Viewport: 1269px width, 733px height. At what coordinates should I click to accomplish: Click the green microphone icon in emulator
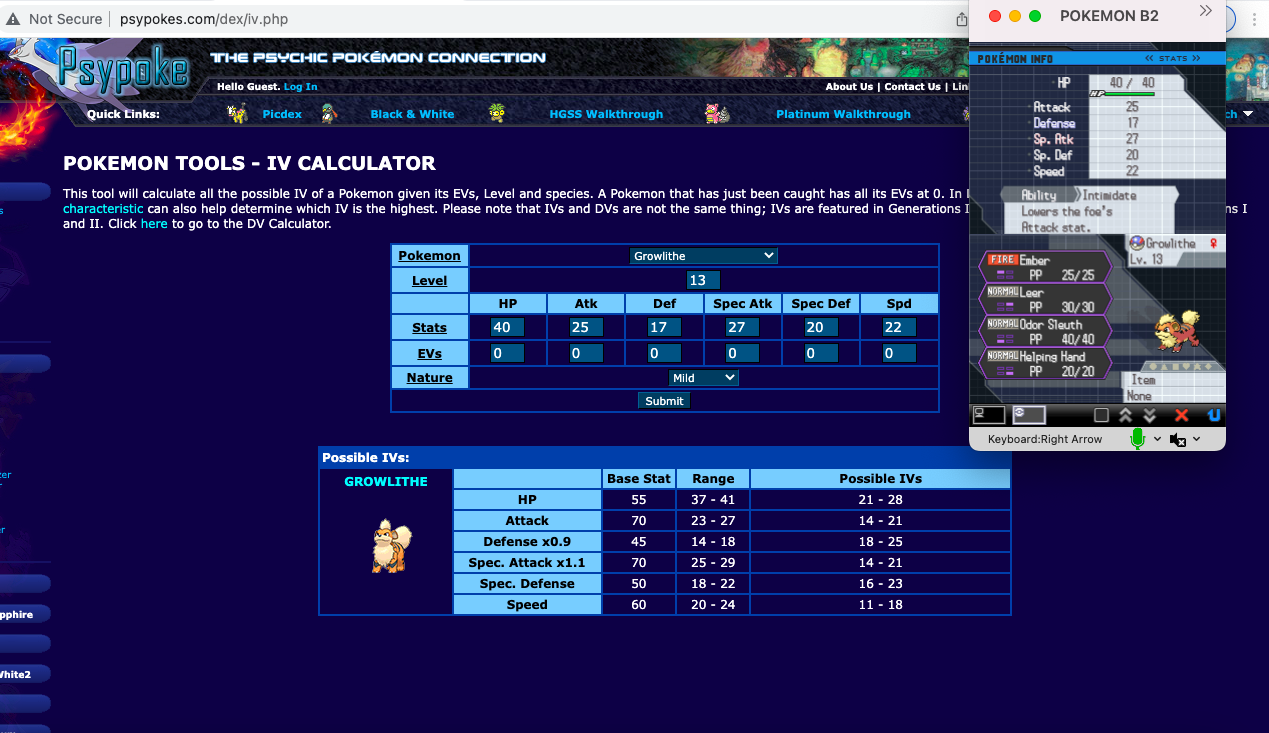coord(1137,439)
